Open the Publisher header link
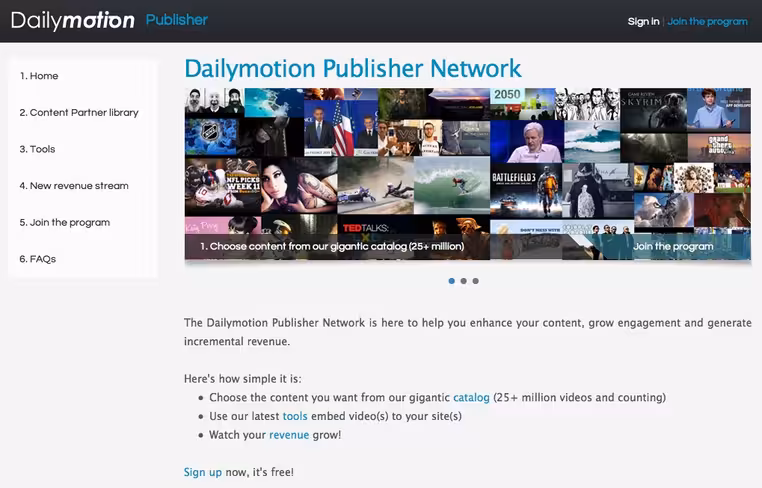762x488 pixels. coord(176,20)
